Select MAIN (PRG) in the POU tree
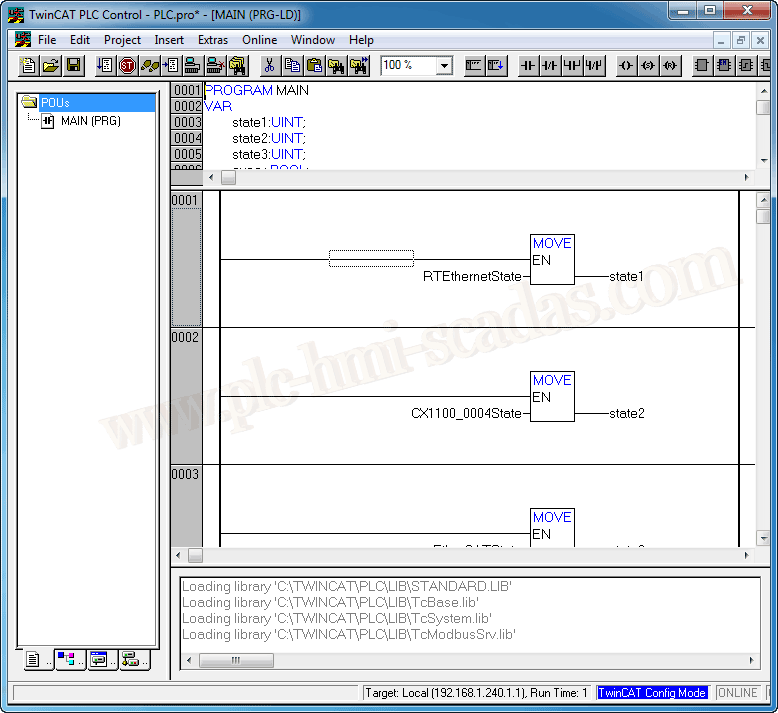The width and height of the screenshot is (778, 713). click(x=90, y=121)
